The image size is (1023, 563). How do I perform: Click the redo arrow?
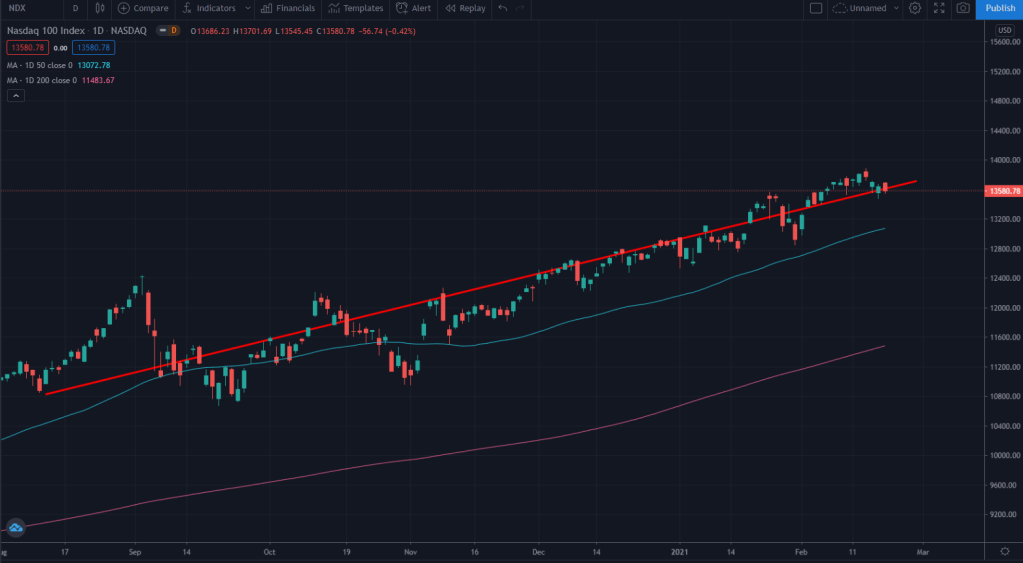[521, 8]
